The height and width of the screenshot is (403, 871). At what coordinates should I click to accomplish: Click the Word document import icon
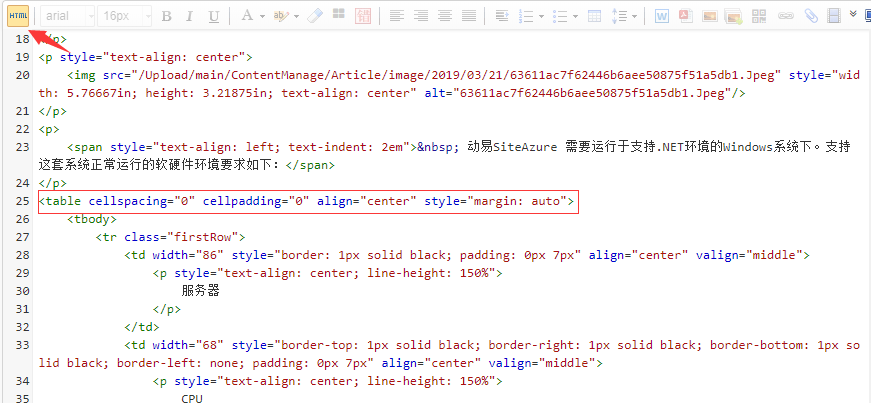click(x=662, y=16)
